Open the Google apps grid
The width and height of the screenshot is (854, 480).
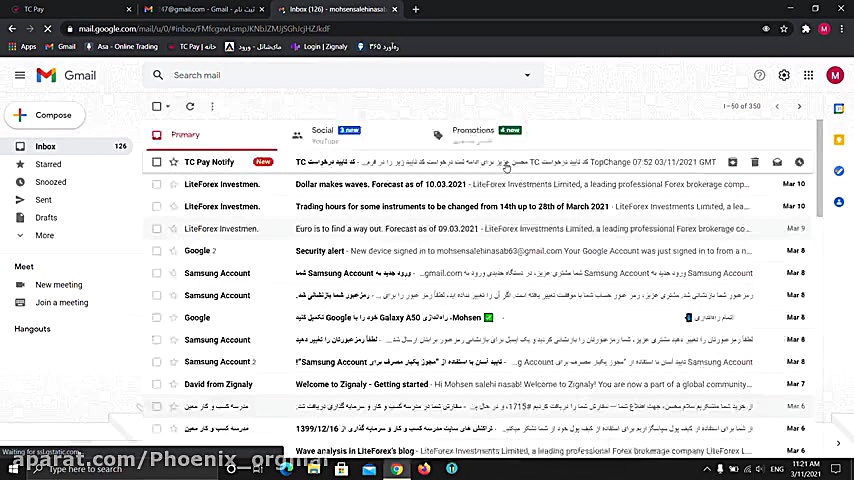tap(808, 75)
